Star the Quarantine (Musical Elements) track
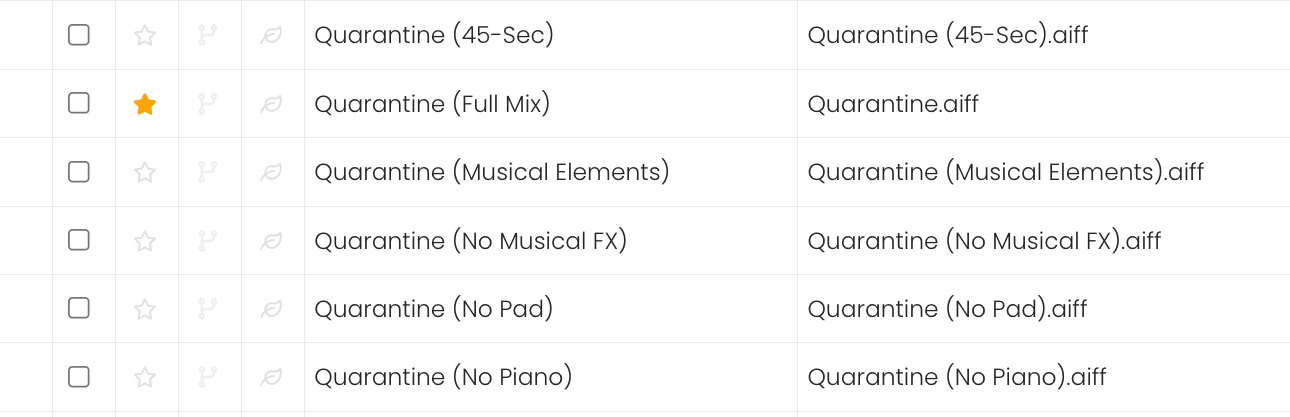 145,172
